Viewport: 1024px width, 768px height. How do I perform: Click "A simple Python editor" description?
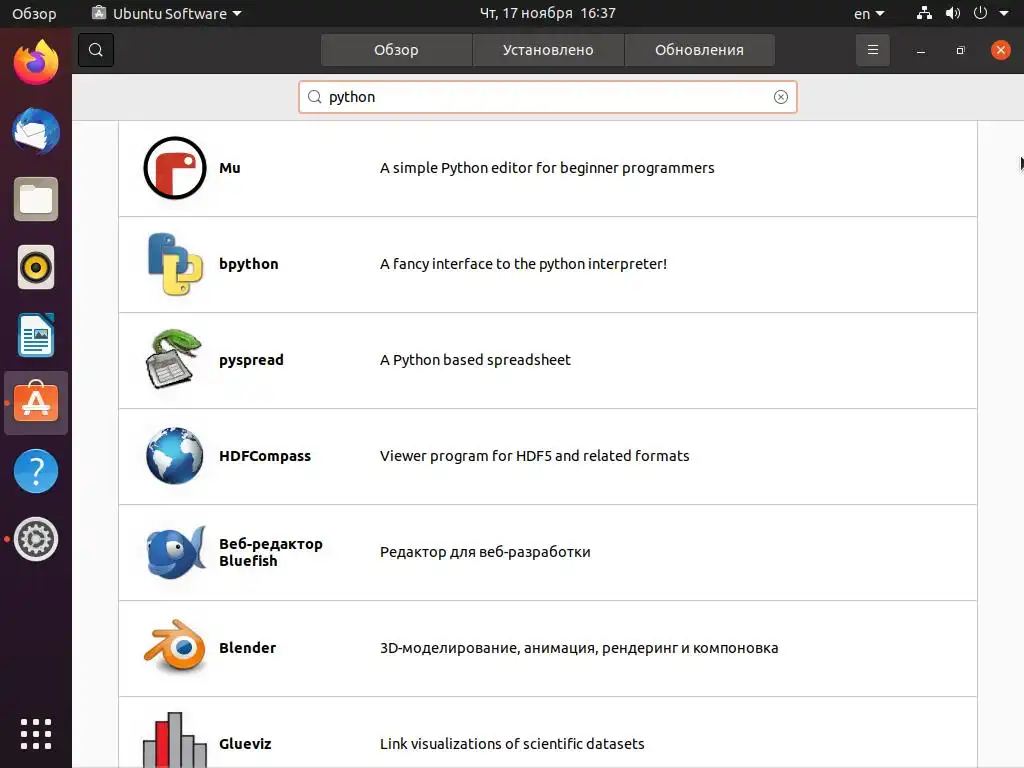[x=547, y=168]
